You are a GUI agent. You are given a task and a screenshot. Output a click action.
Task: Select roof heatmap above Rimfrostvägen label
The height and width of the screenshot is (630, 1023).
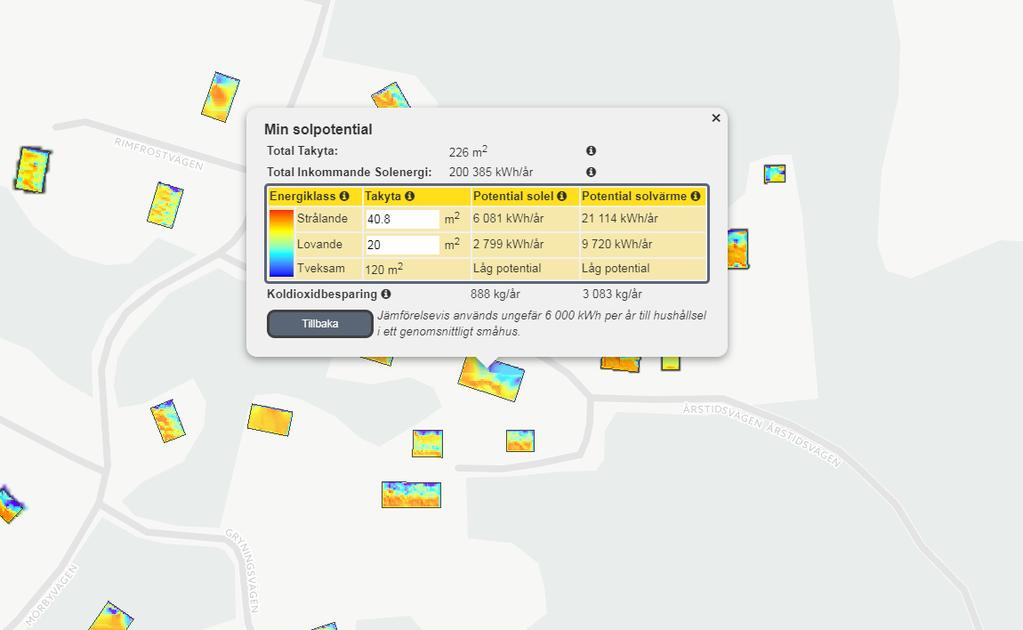[221, 97]
